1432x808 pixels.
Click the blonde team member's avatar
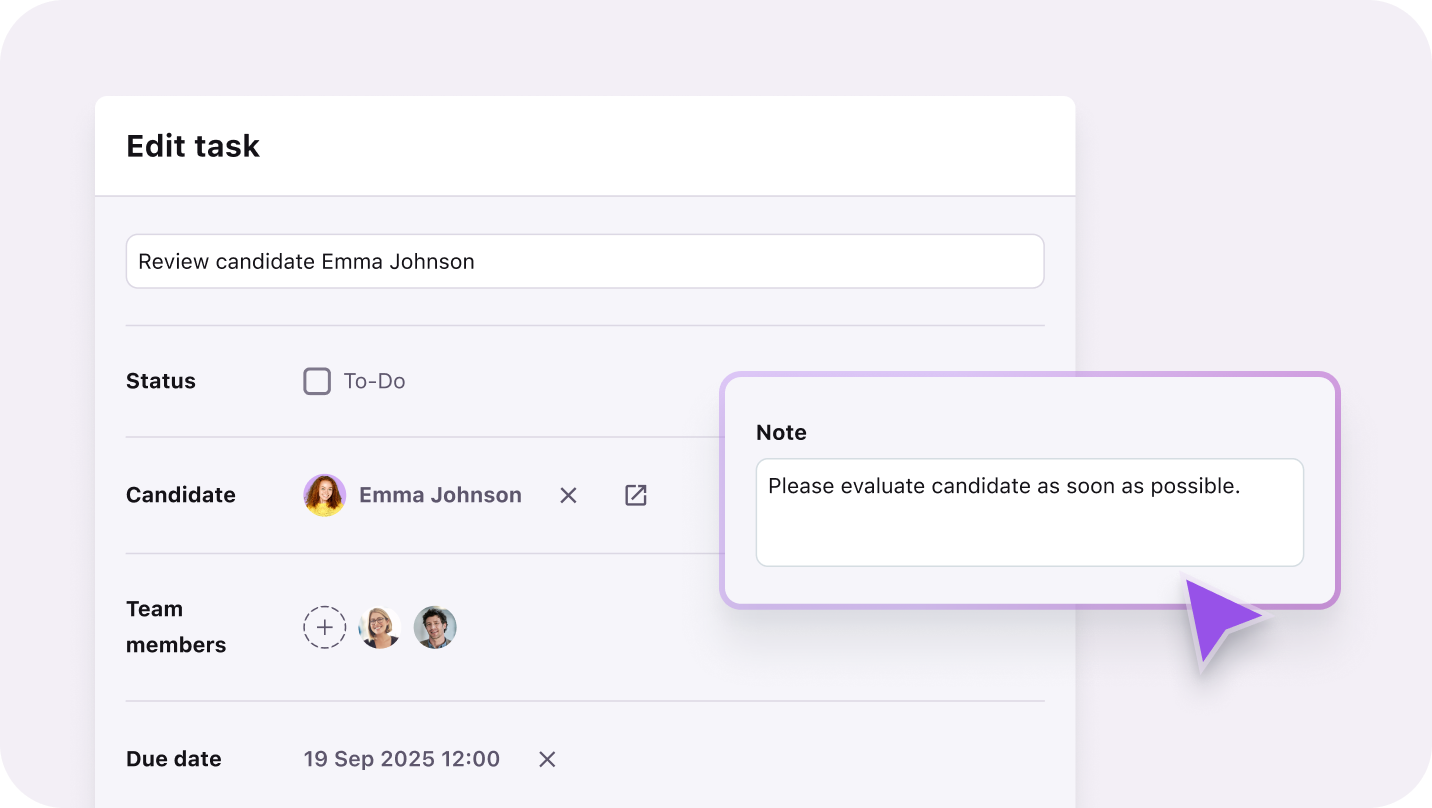pyautogui.click(x=380, y=627)
